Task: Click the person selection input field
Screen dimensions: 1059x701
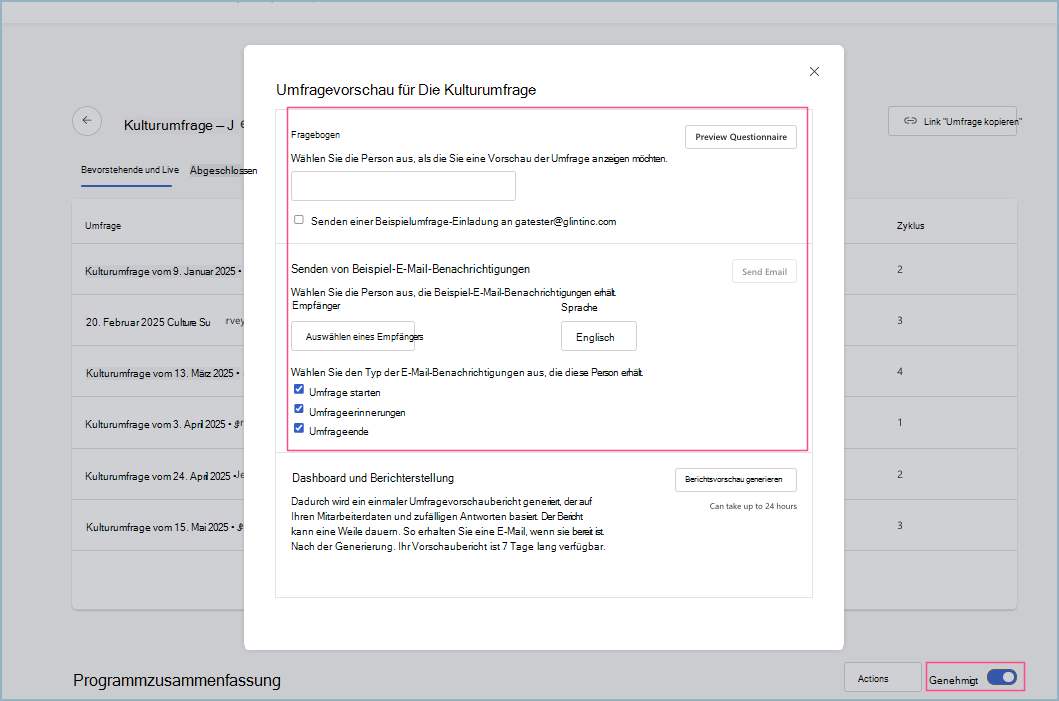Action: 403,186
